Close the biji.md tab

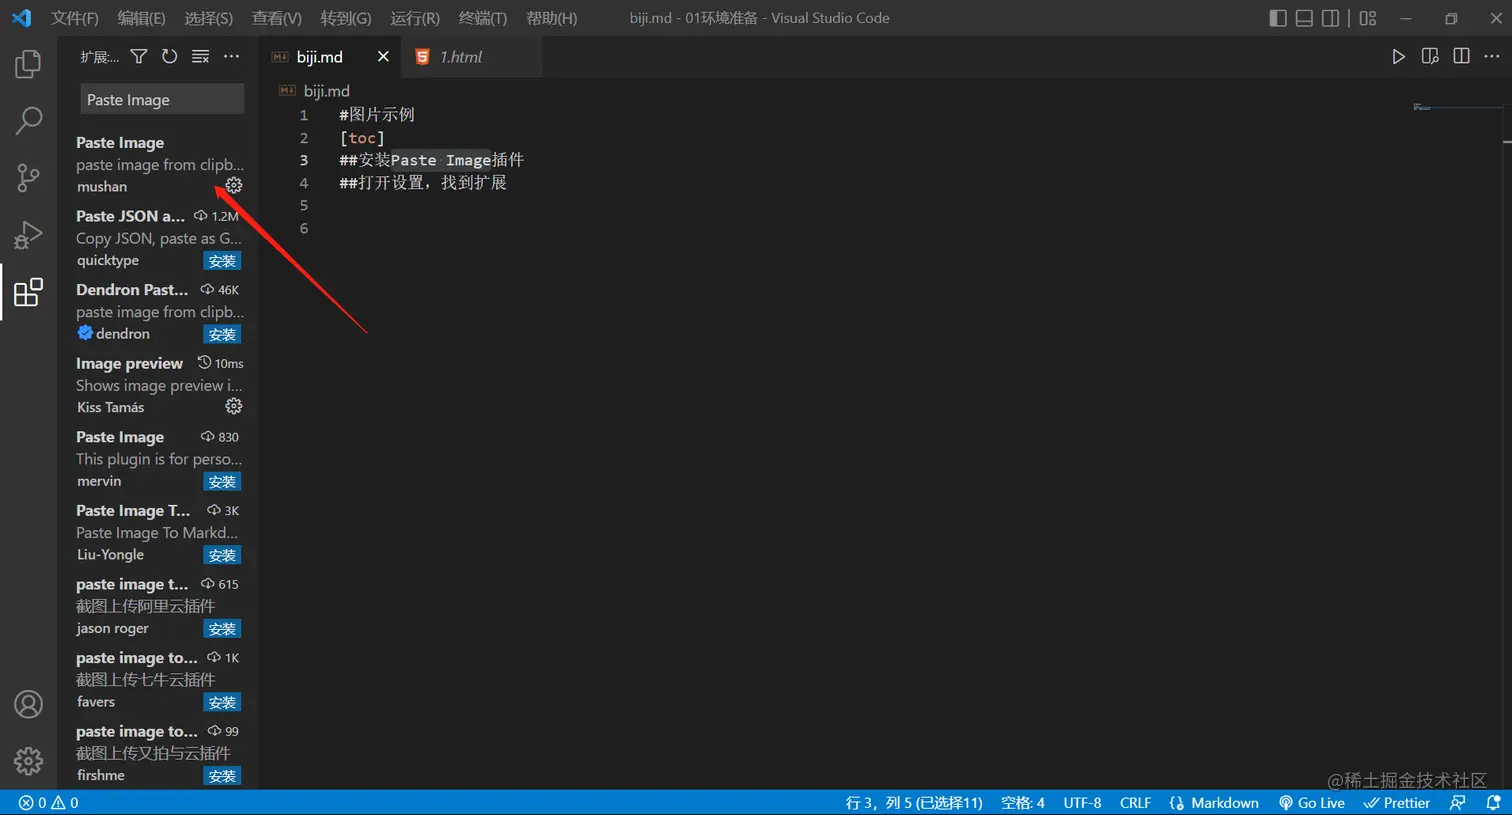click(x=383, y=57)
